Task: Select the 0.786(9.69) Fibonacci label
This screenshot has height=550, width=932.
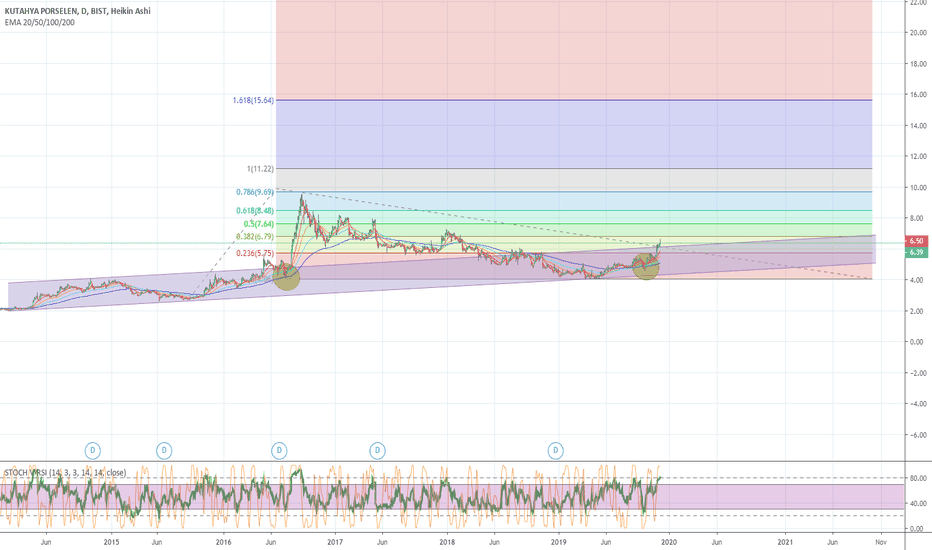Action: point(255,192)
